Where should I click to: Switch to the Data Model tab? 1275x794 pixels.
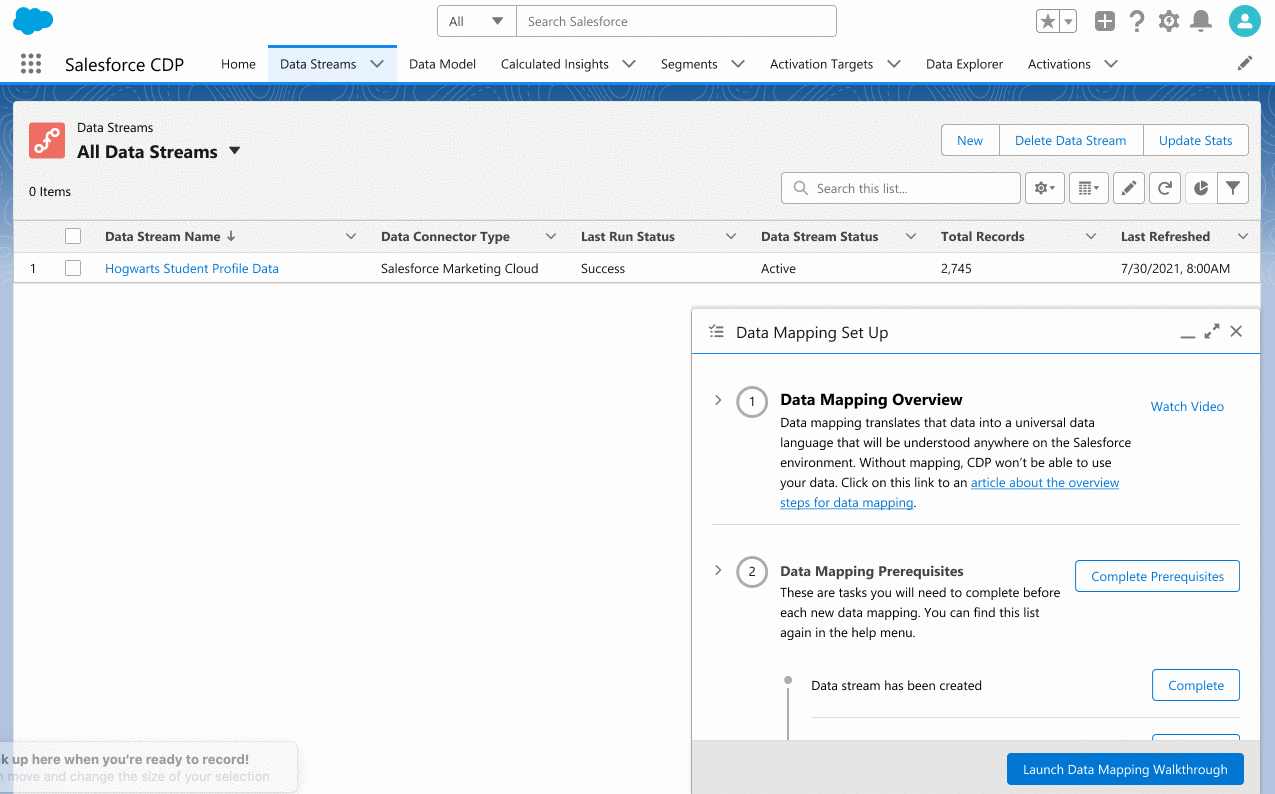pos(442,64)
